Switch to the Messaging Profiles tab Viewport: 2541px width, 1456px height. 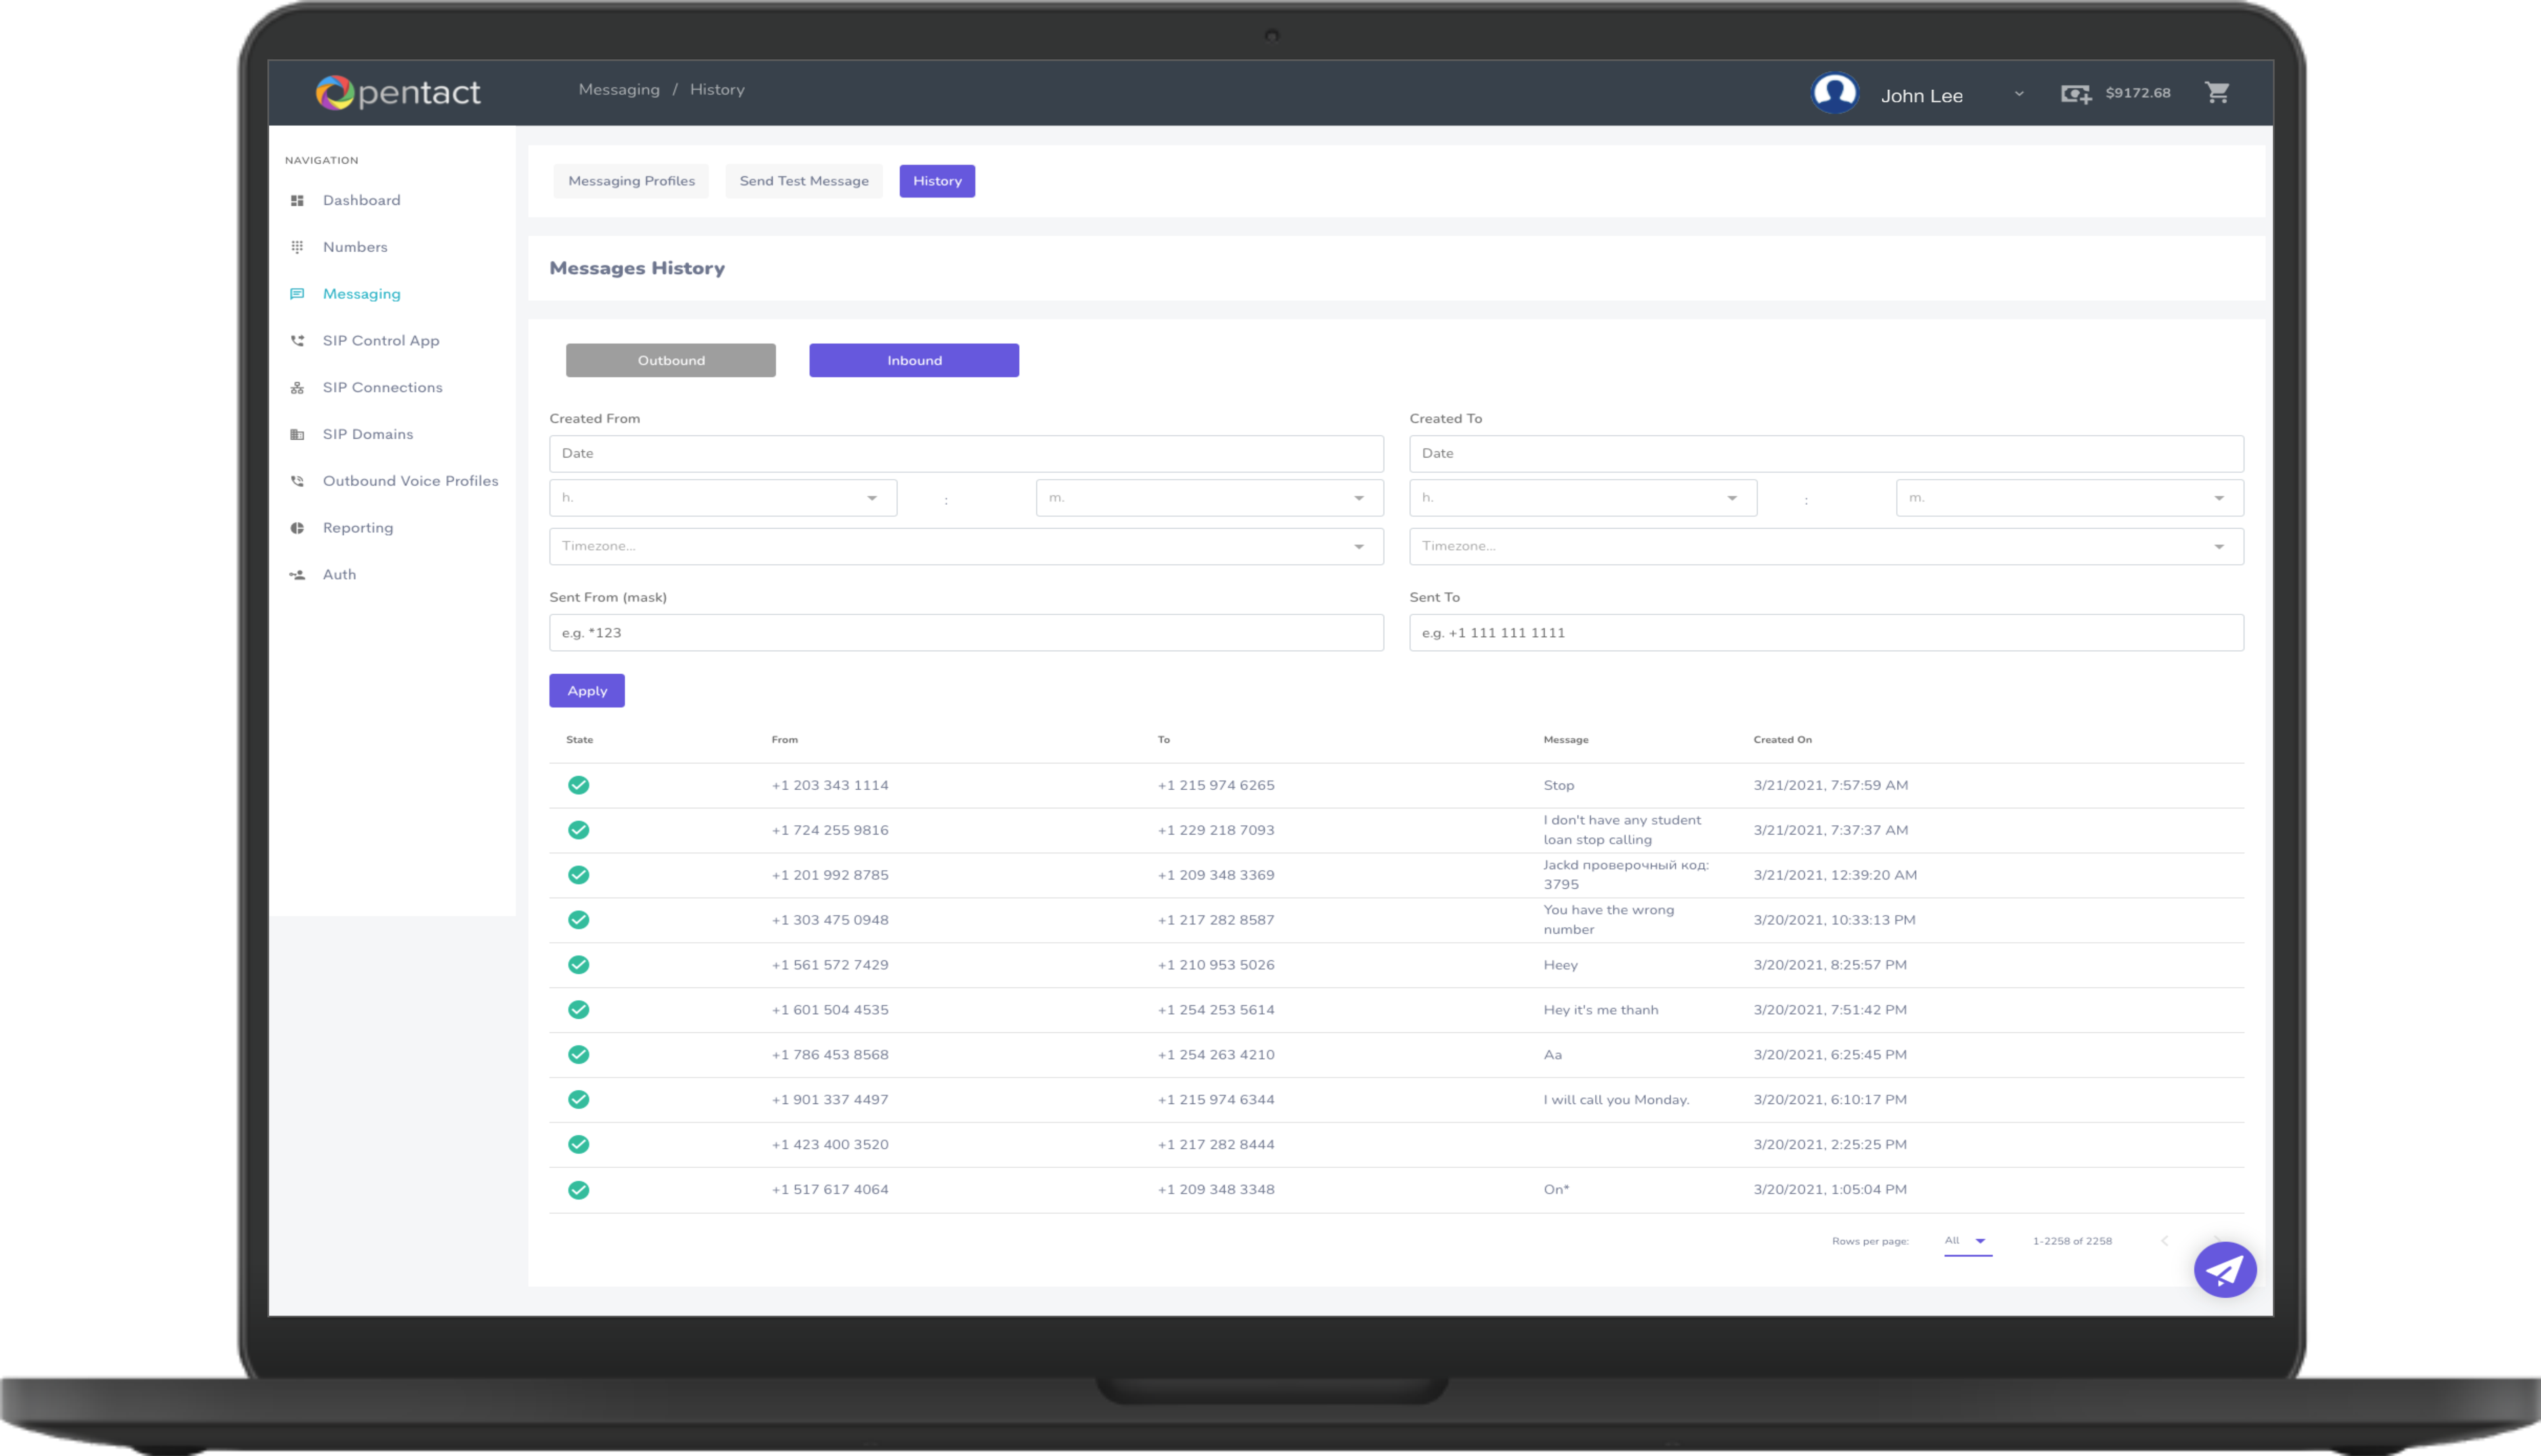[631, 181]
